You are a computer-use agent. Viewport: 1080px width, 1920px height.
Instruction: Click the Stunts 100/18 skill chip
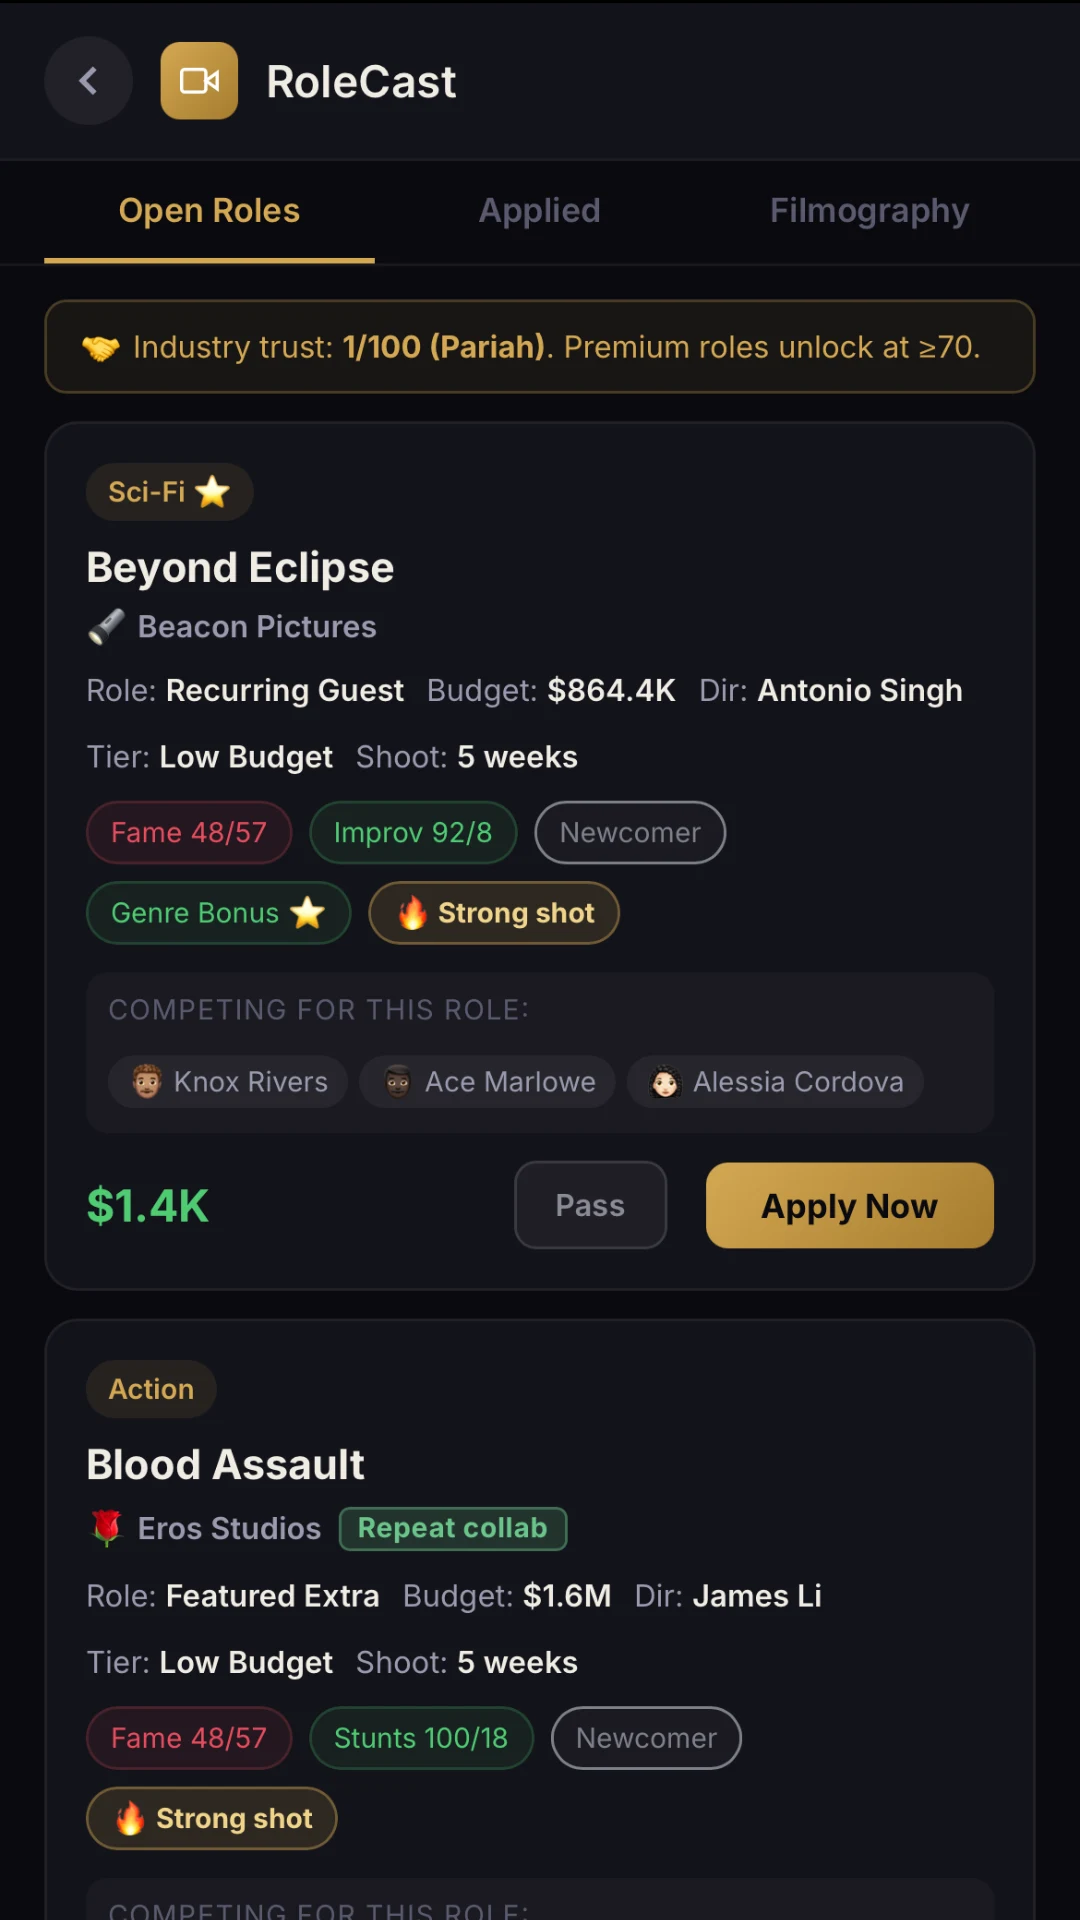tap(421, 1739)
